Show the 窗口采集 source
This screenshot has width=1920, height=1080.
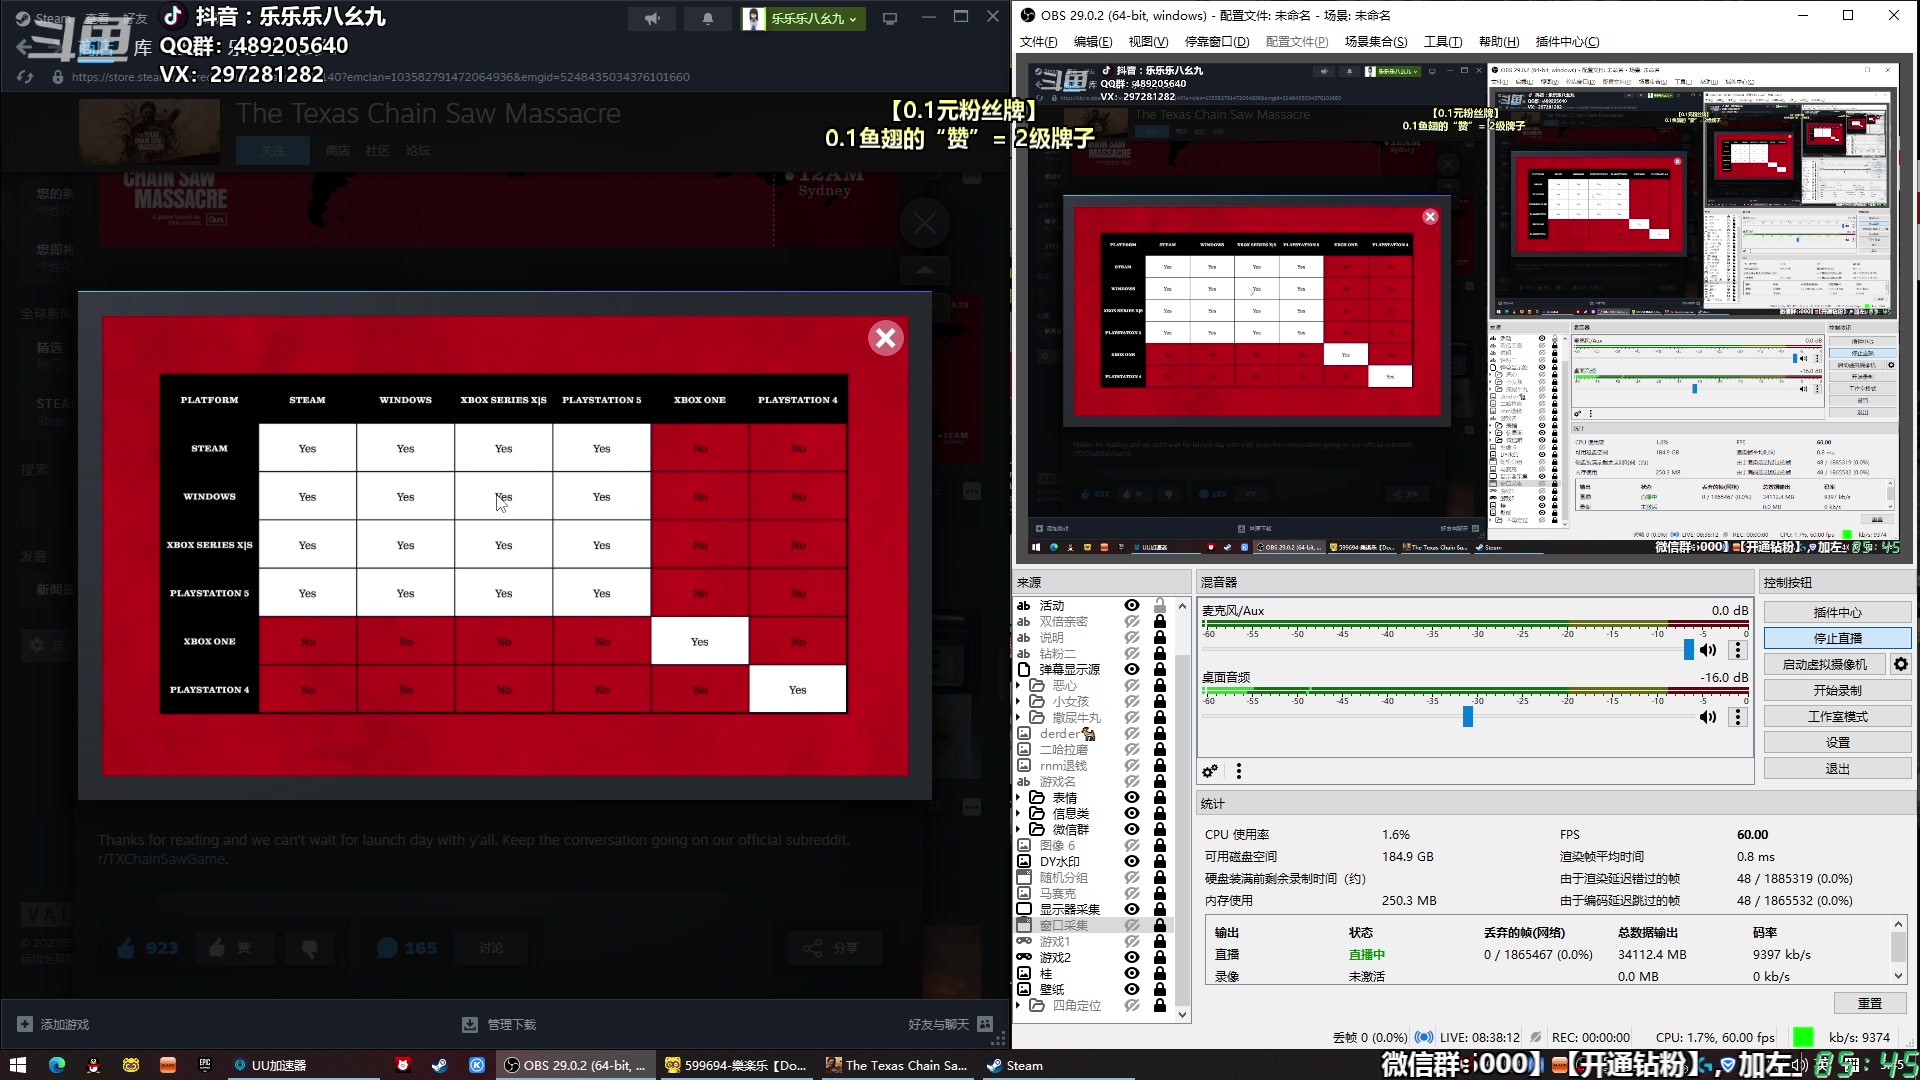pos(1132,925)
